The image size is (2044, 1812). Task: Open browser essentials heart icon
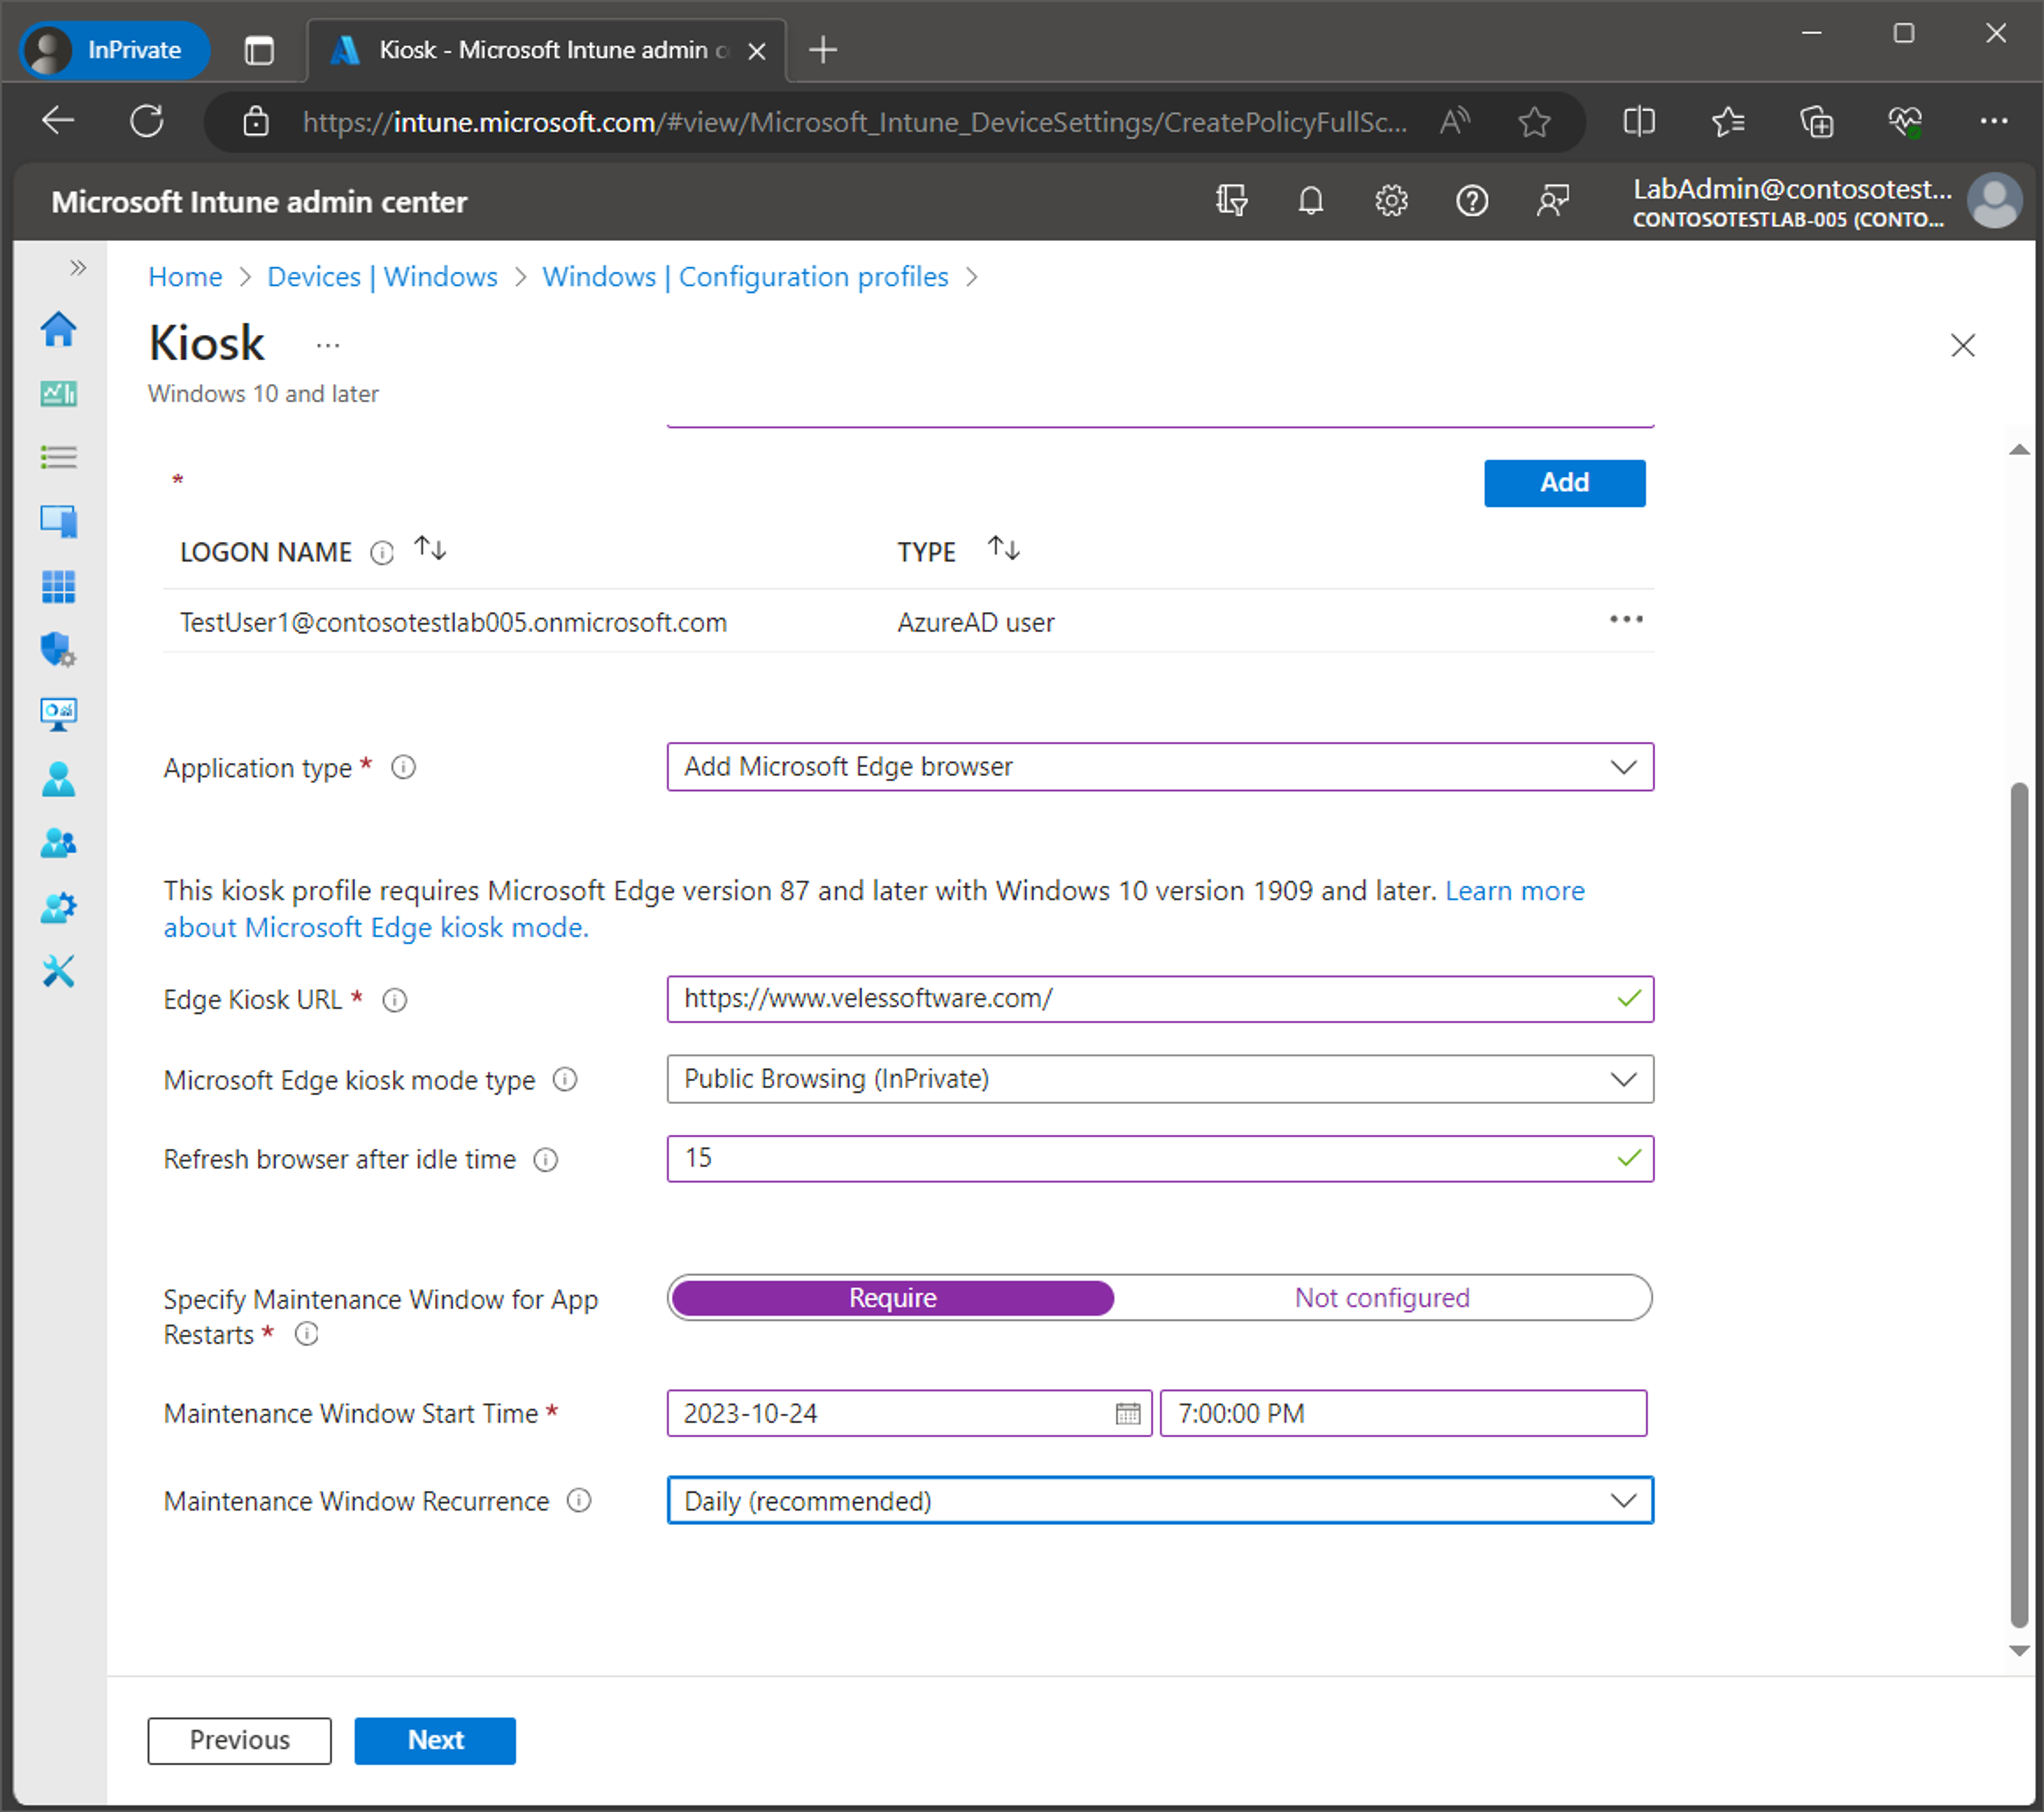[1905, 122]
